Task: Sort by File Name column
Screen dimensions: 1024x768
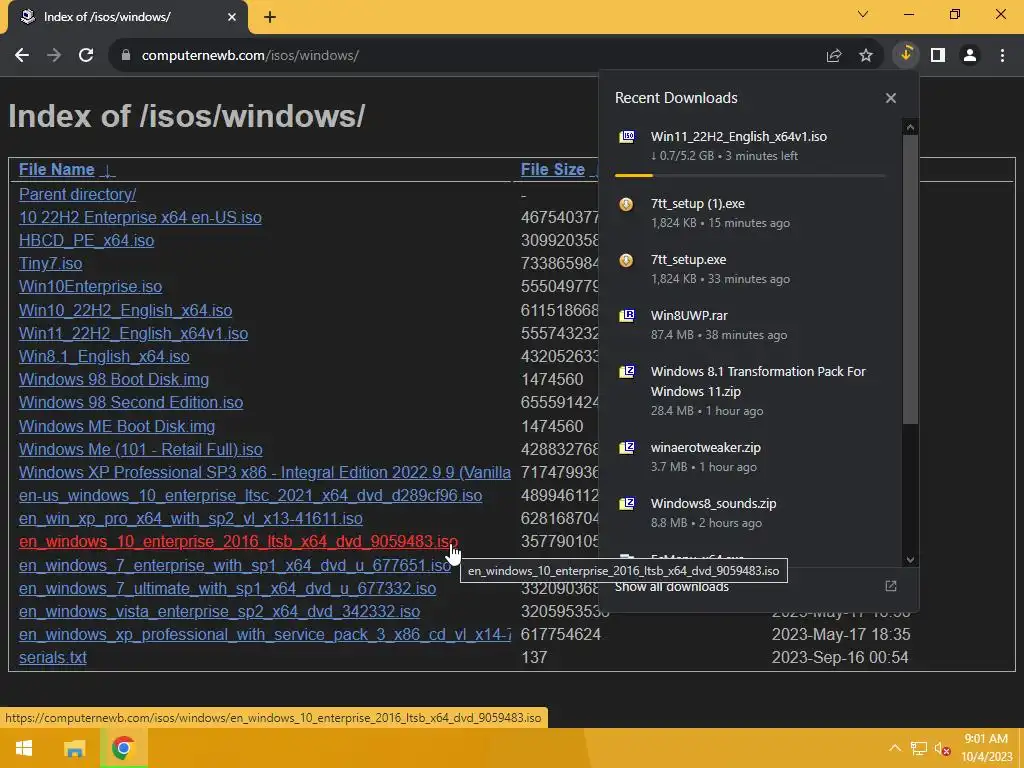Action: click(56, 170)
